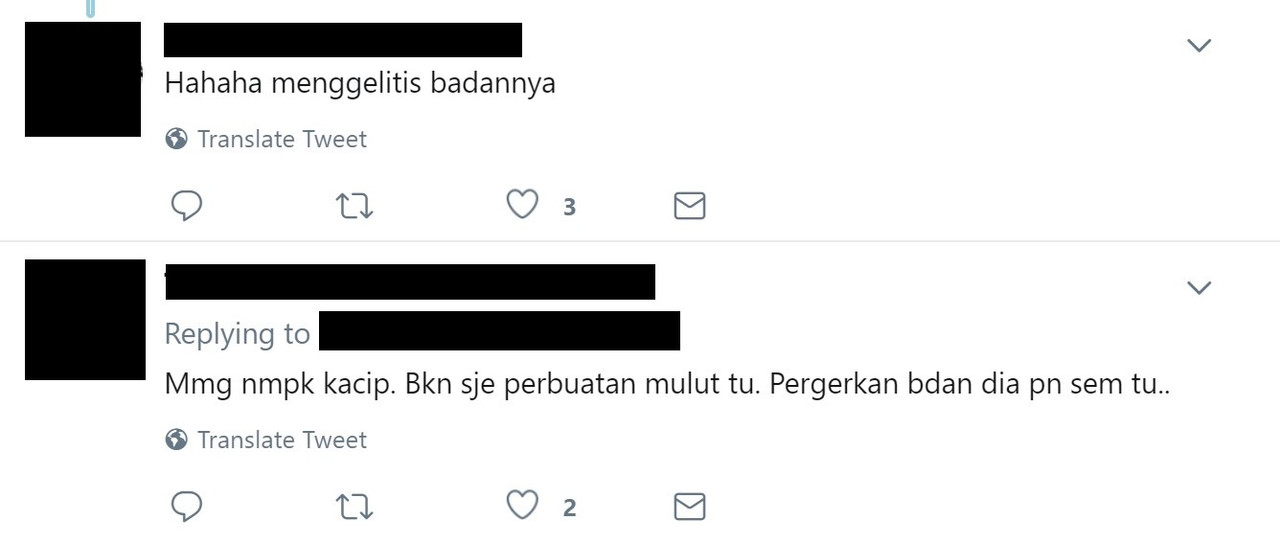Image resolution: width=1280 pixels, height=538 pixels.
Task: Open the redacted handle after 'Replying to'
Action: (499, 331)
